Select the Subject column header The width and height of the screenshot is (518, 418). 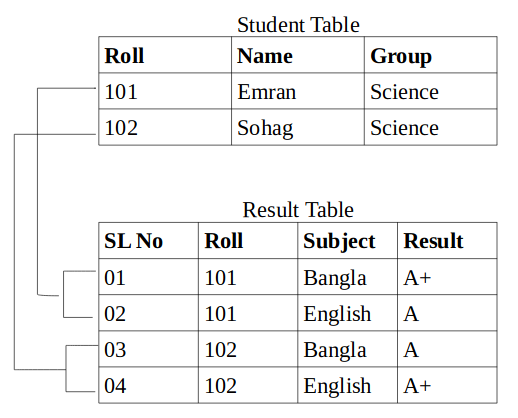(347, 241)
